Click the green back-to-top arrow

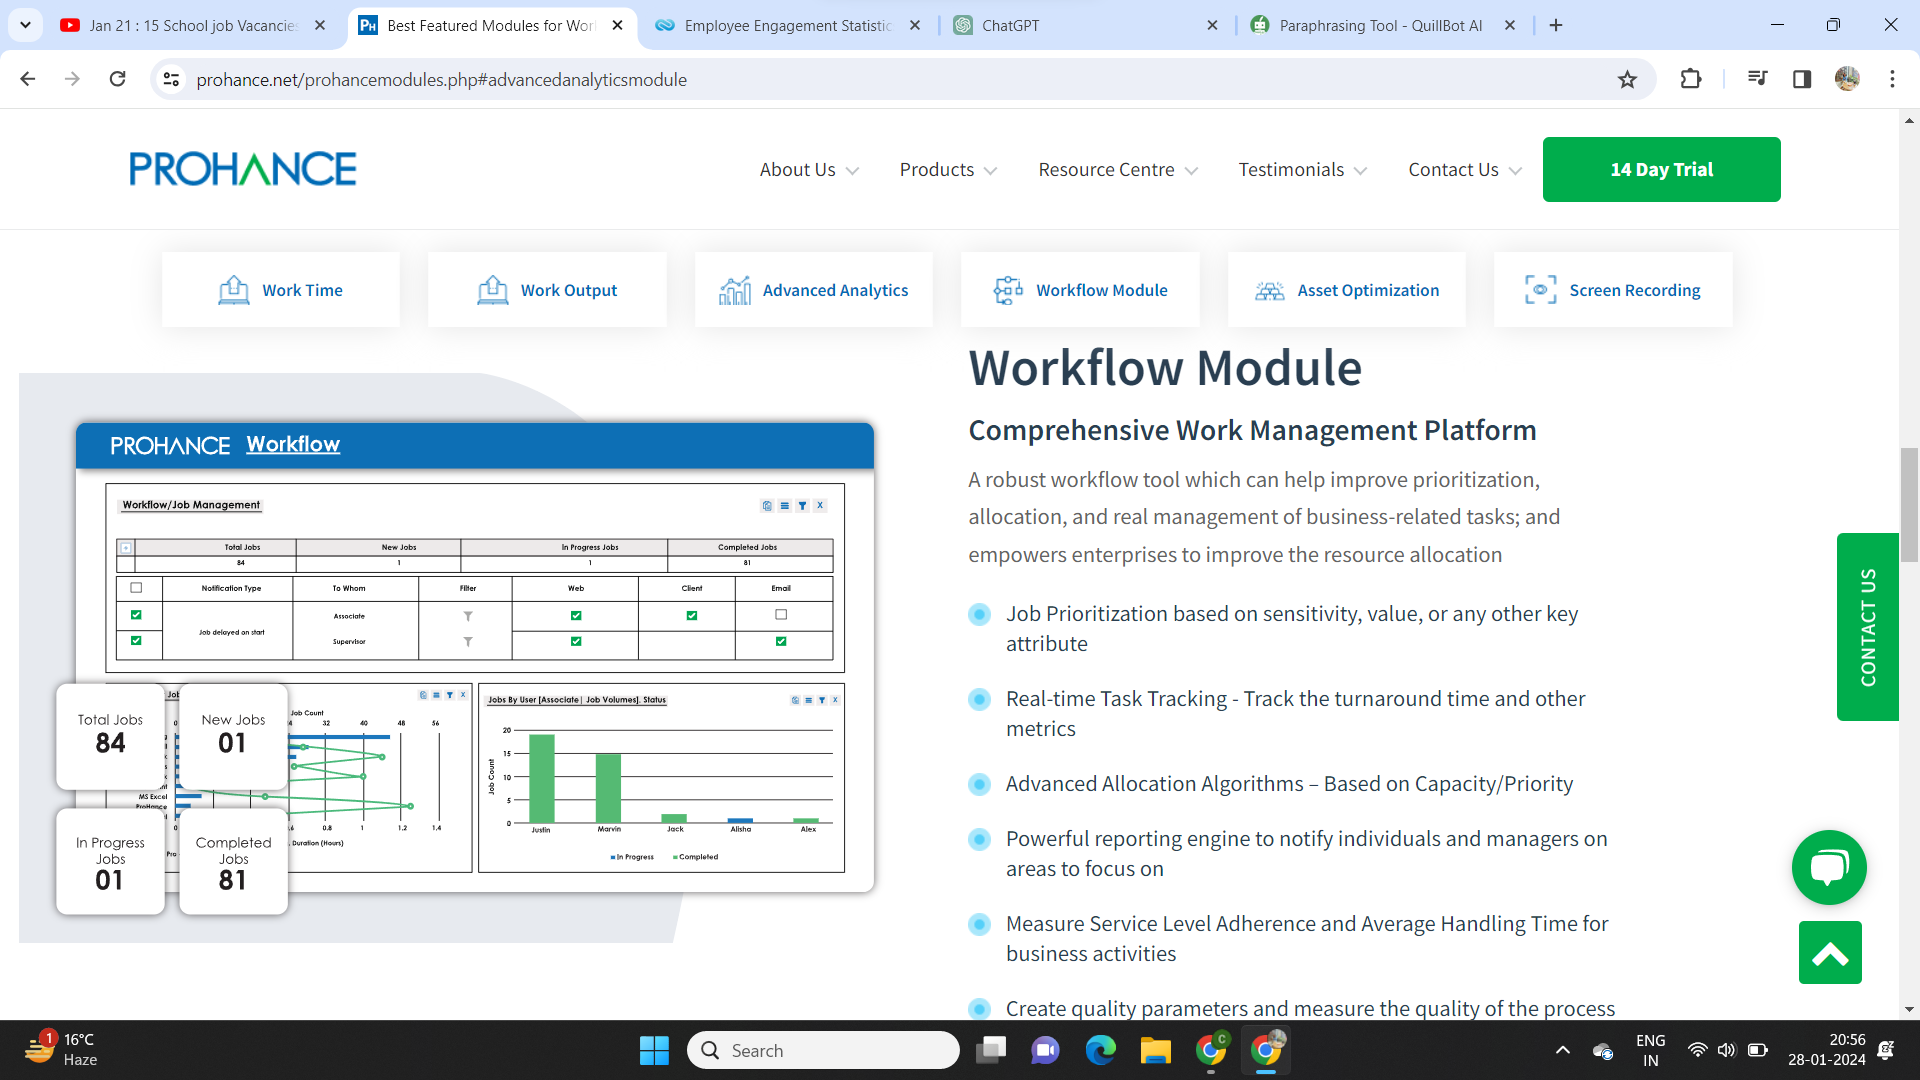point(1830,952)
